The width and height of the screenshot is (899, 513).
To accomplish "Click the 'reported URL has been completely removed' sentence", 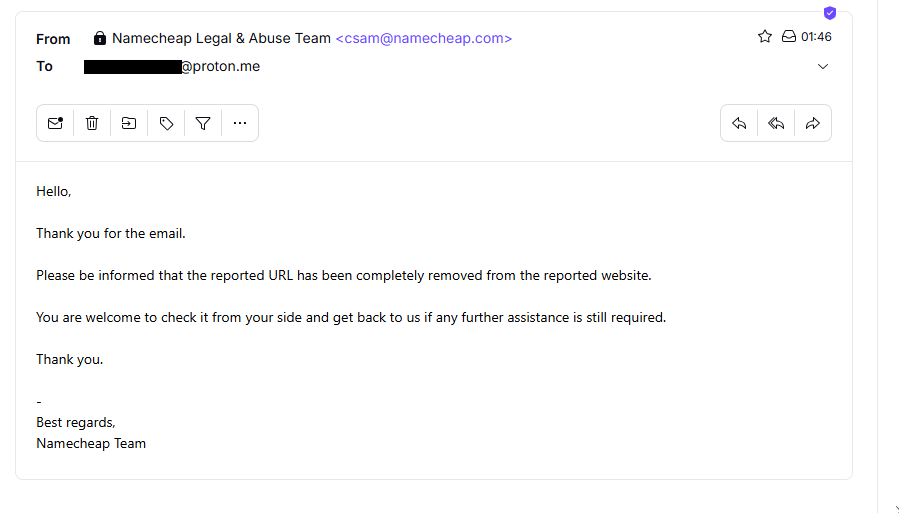I will (343, 275).
